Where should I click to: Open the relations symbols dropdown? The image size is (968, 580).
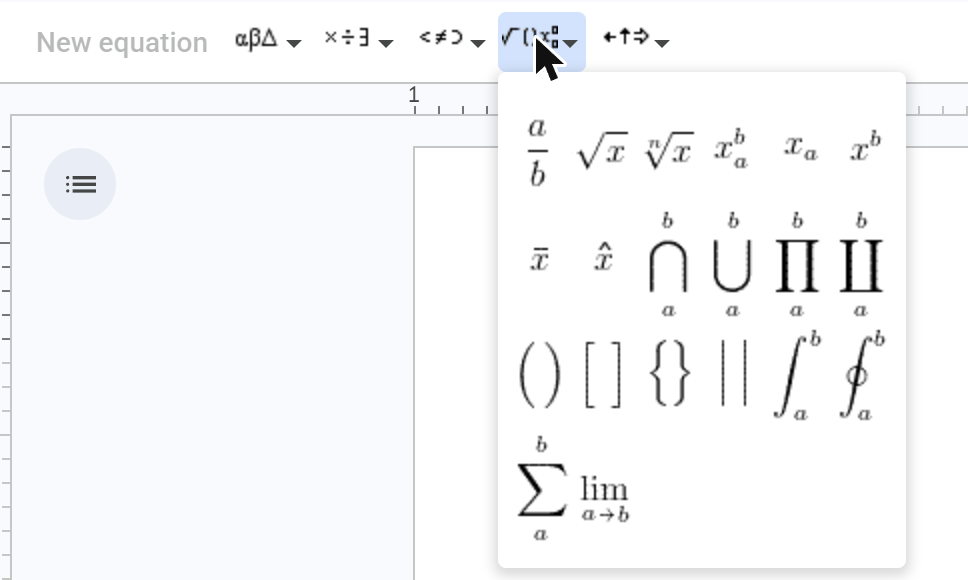click(x=451, y=40)
